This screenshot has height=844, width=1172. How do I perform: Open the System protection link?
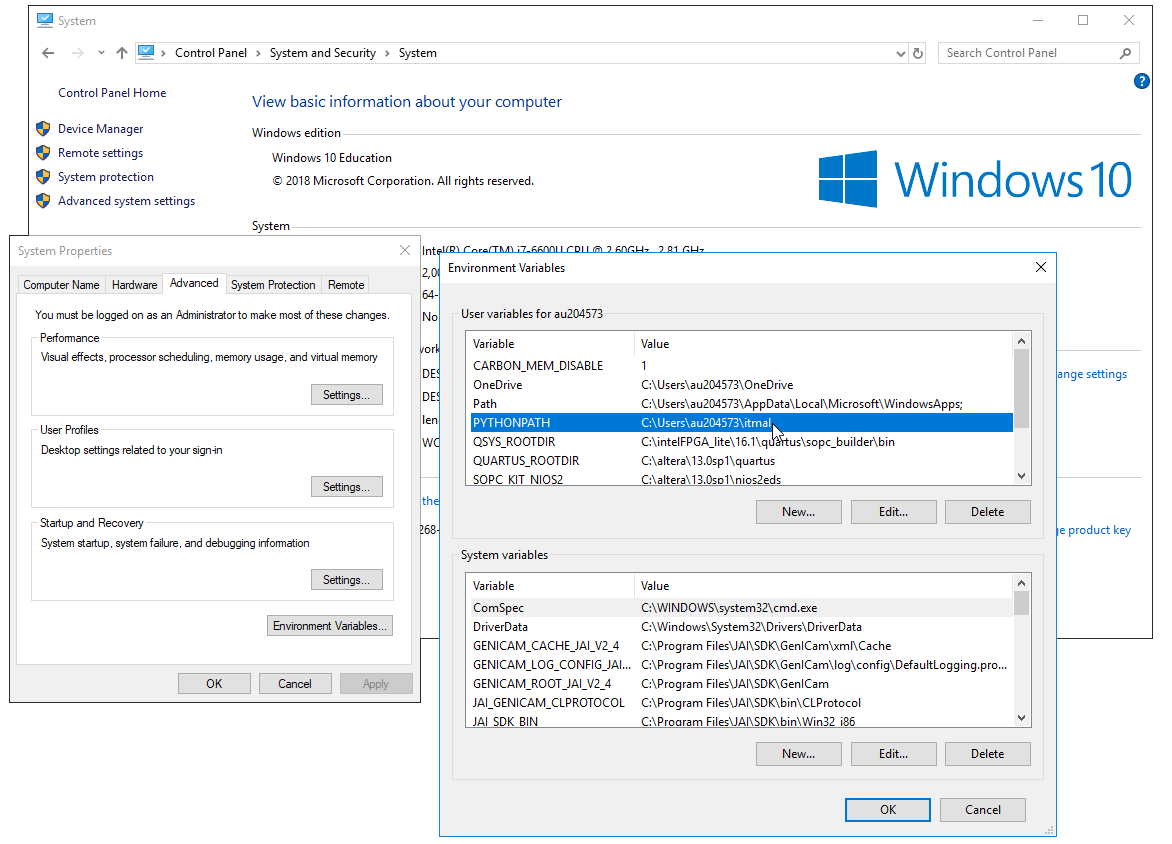106,177
